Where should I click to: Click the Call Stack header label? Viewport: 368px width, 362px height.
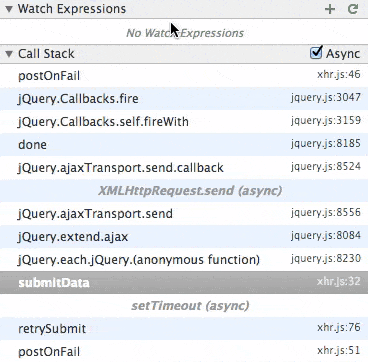pyautogui.click(x=46, y=54)
